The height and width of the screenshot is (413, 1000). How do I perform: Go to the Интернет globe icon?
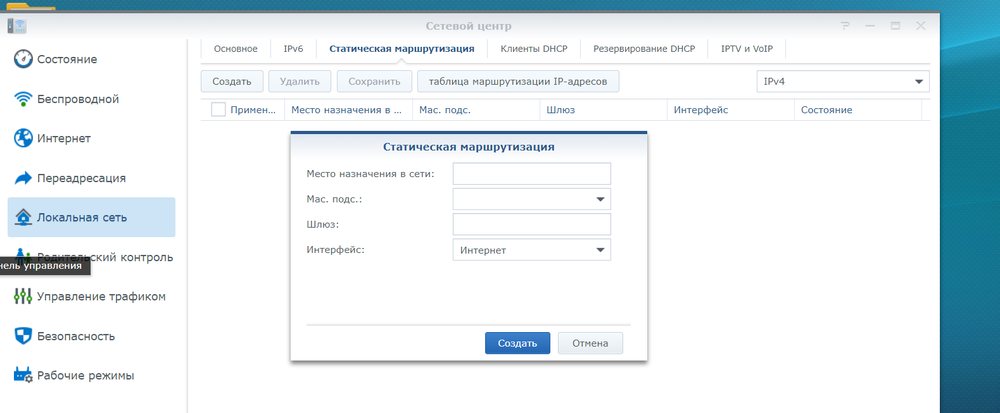(x=22, y=138)
